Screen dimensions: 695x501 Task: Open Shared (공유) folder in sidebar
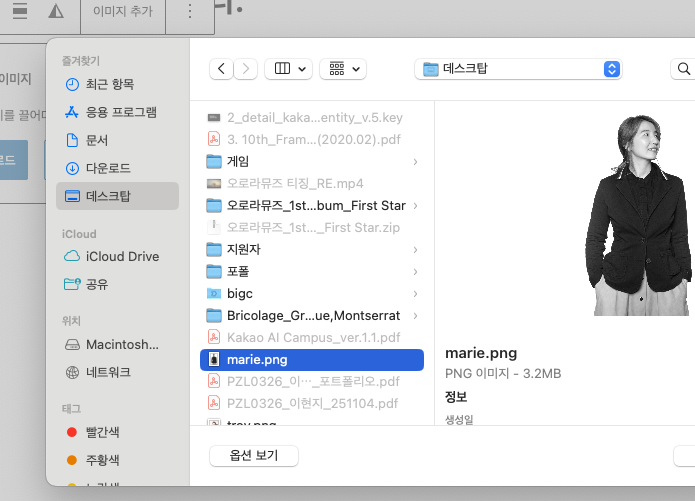98,284
